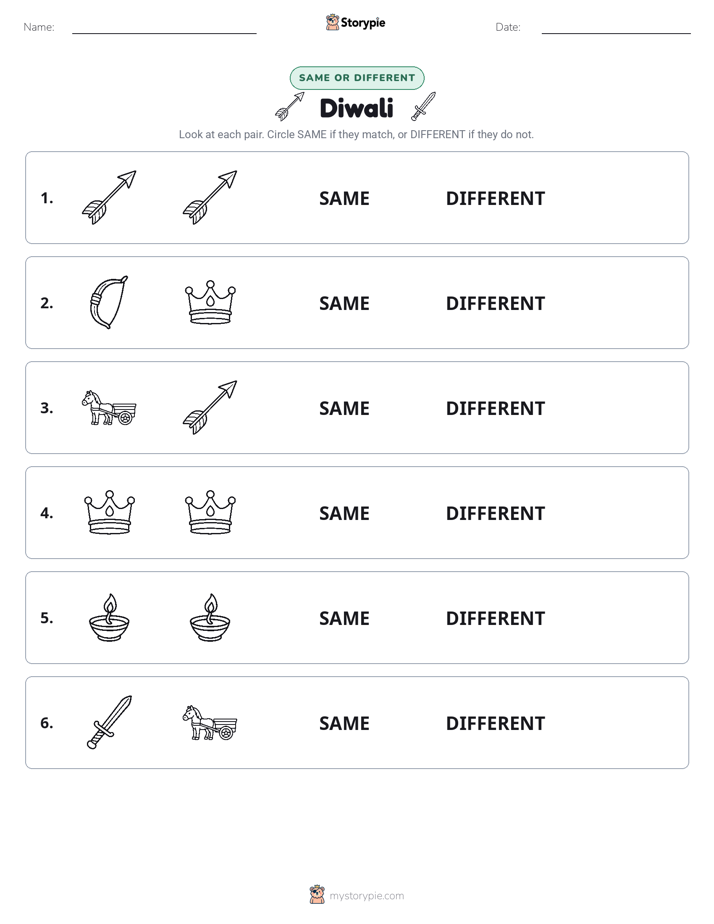Click the arrow icon in row 3
The image size is (714, 924).
click(x=210, y=407)
